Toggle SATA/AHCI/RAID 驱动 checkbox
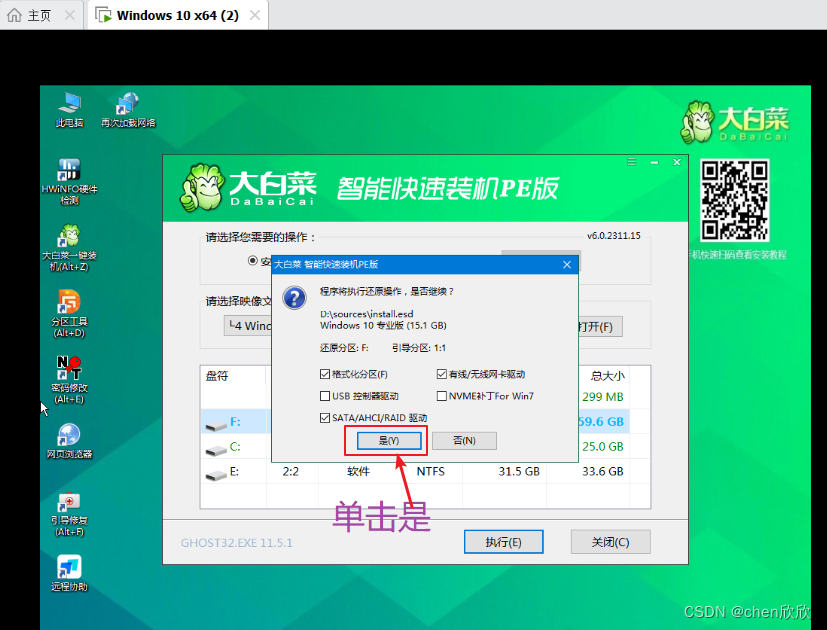 tap(325, 418)
